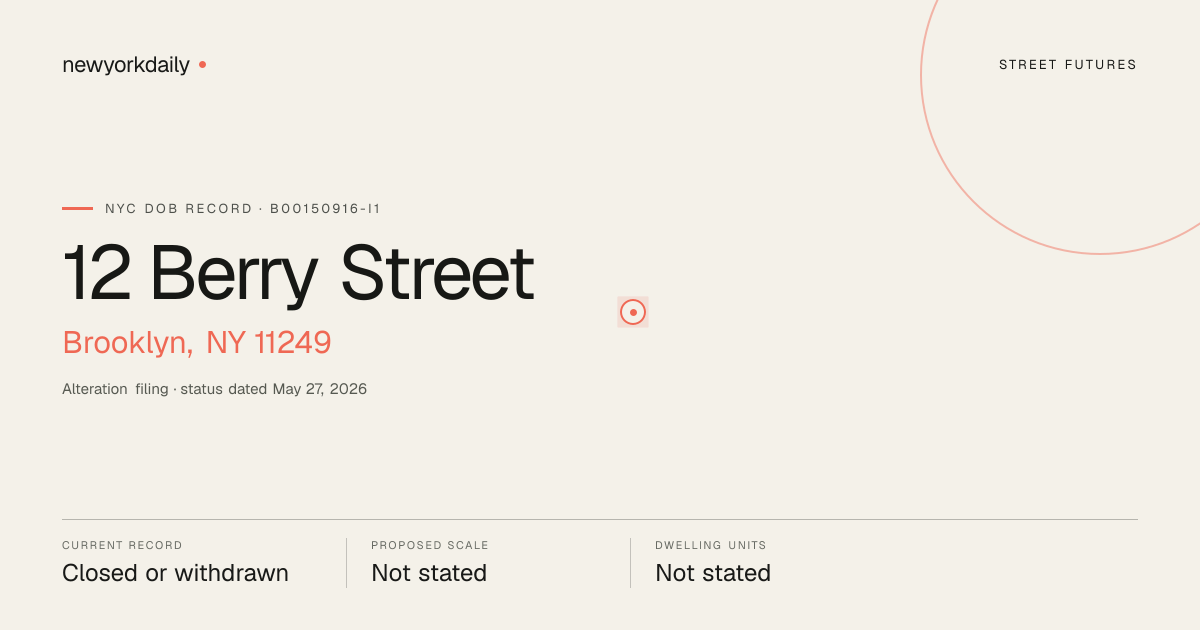
Task: Click the divider before Dwelling Units
Action: pyautogui.click(x=630, y=563)
